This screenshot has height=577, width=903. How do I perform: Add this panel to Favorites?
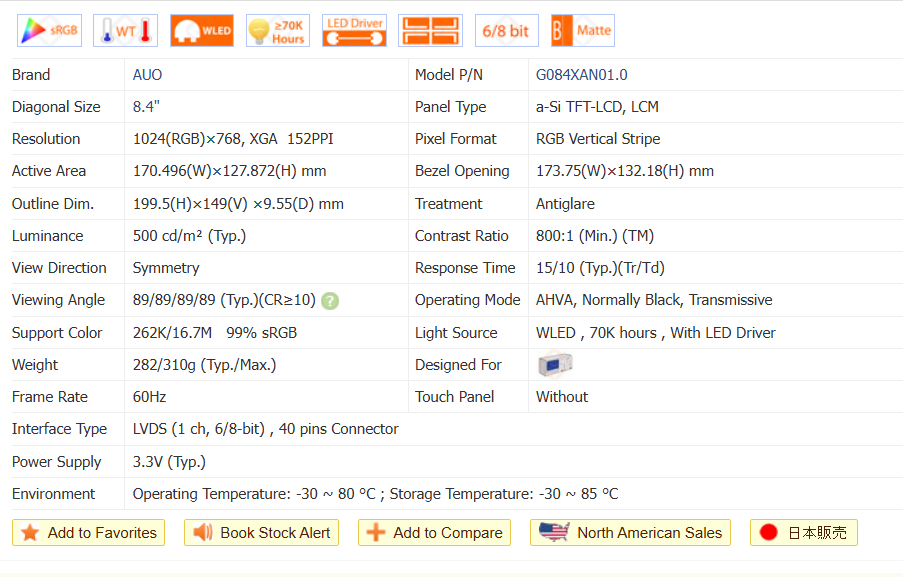point(89,533)
